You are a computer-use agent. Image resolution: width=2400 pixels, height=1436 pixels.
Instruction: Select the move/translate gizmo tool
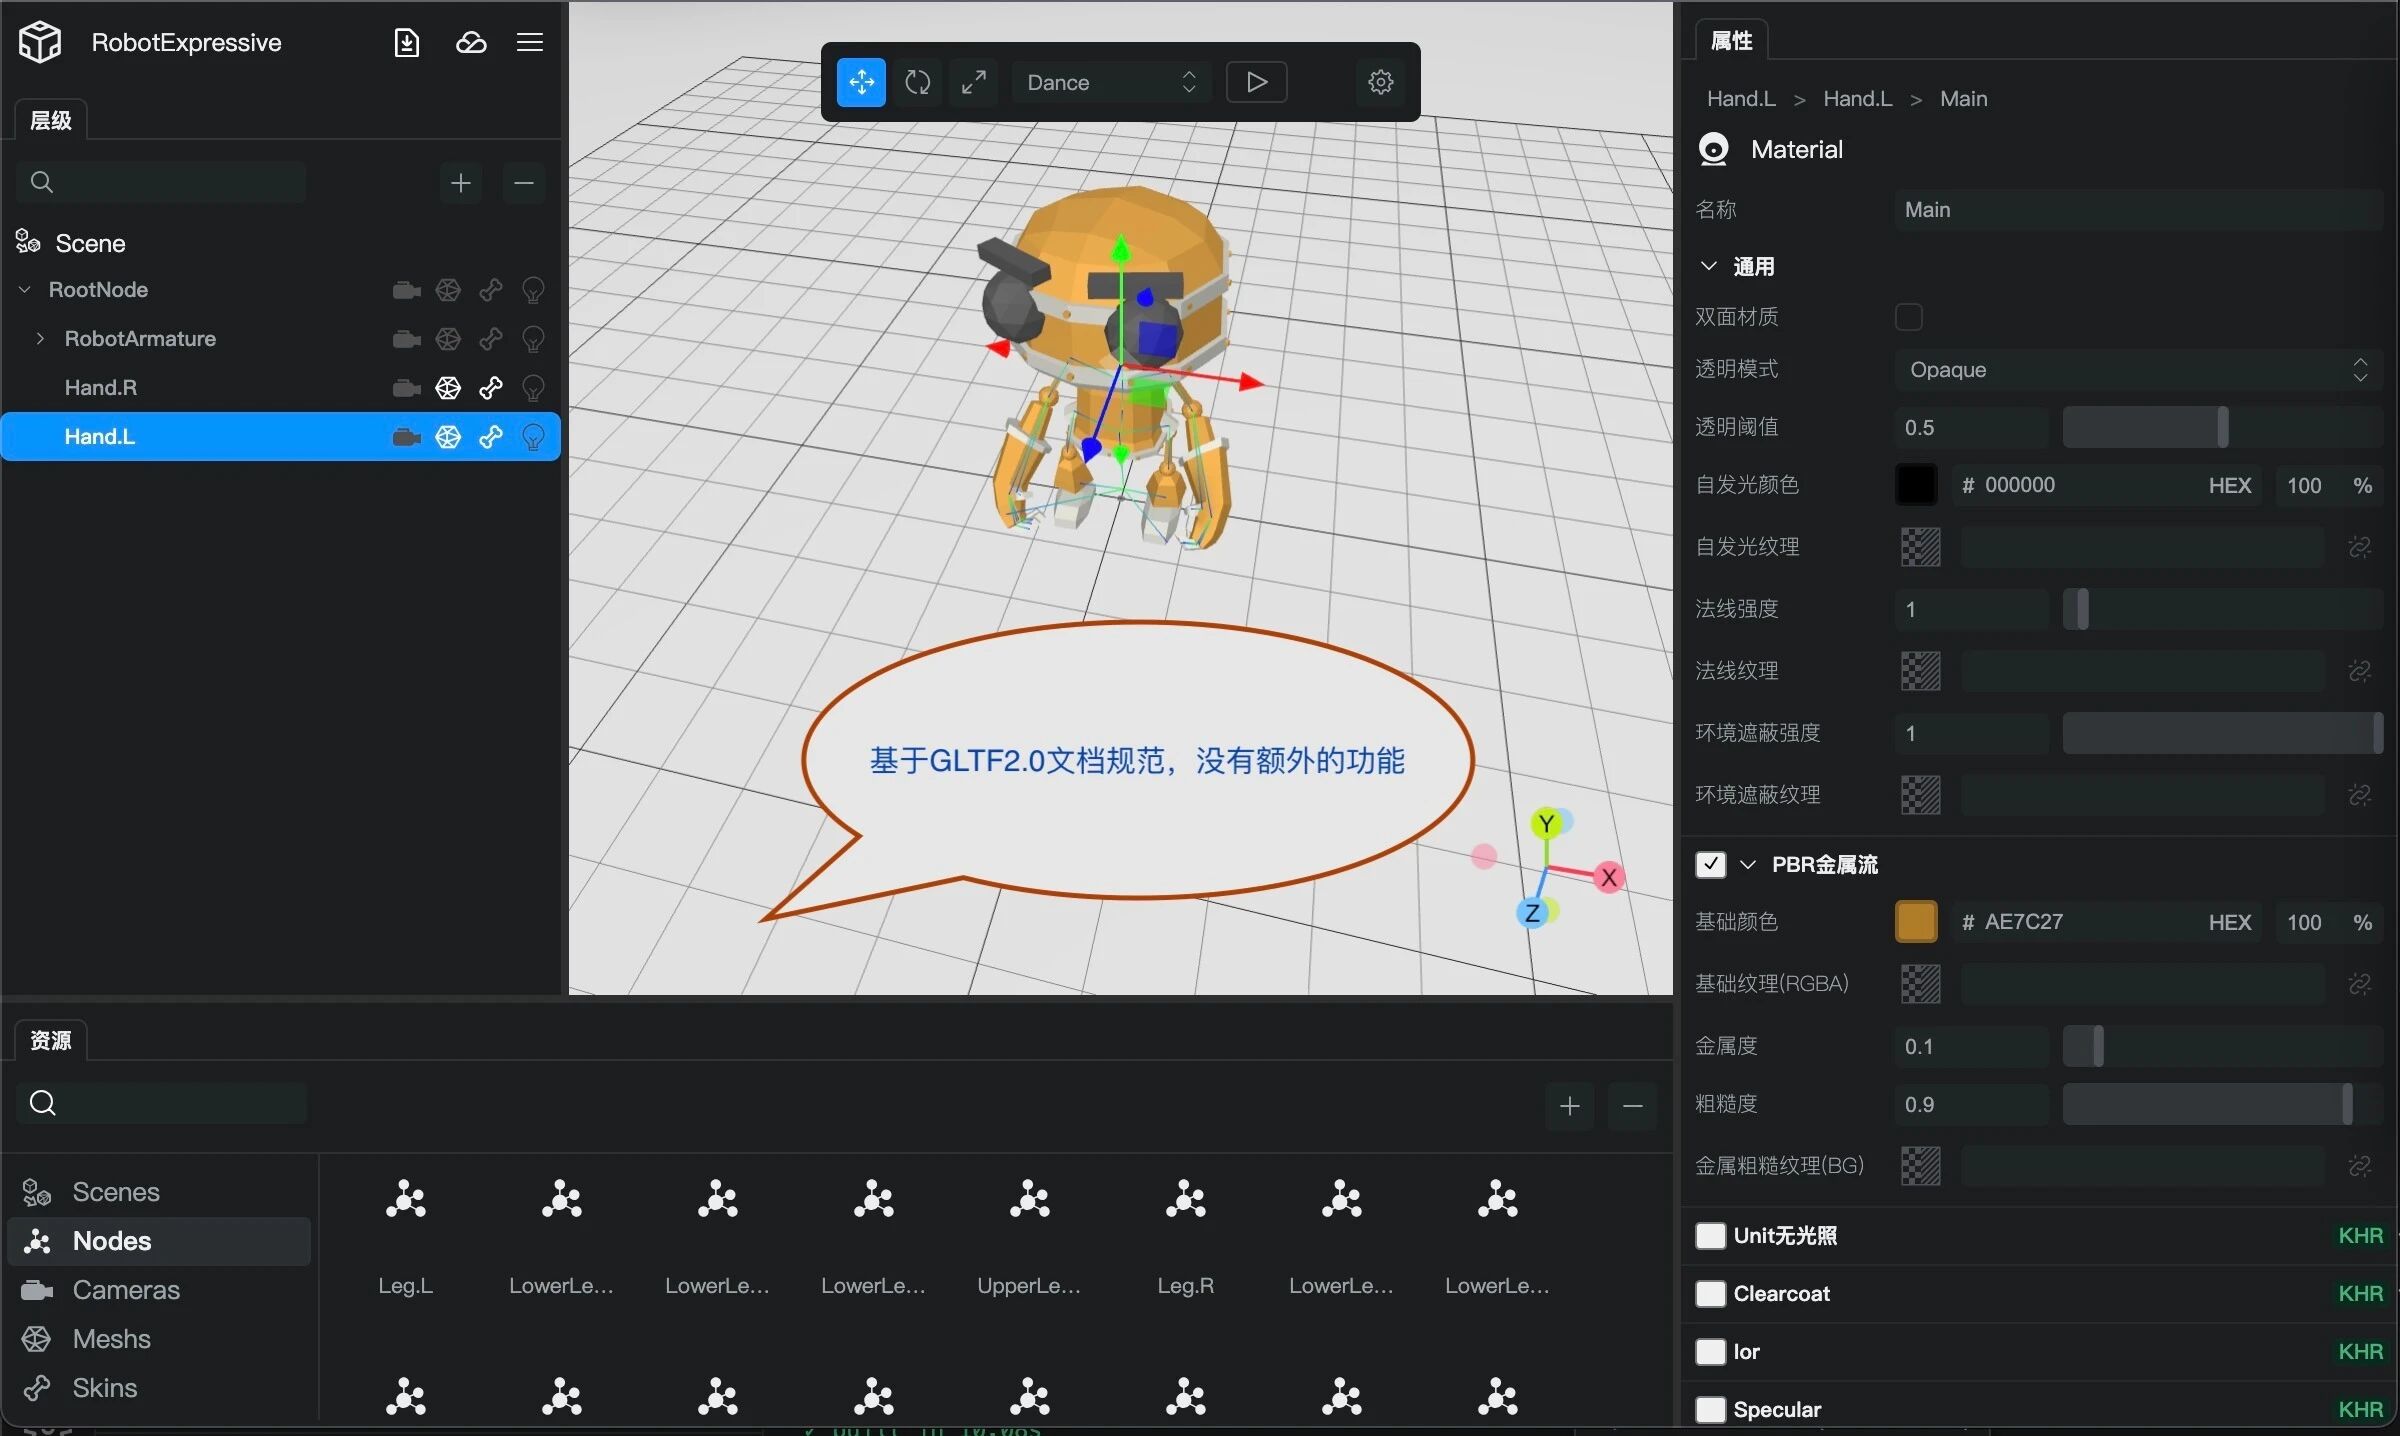click(x=861, y=82)
